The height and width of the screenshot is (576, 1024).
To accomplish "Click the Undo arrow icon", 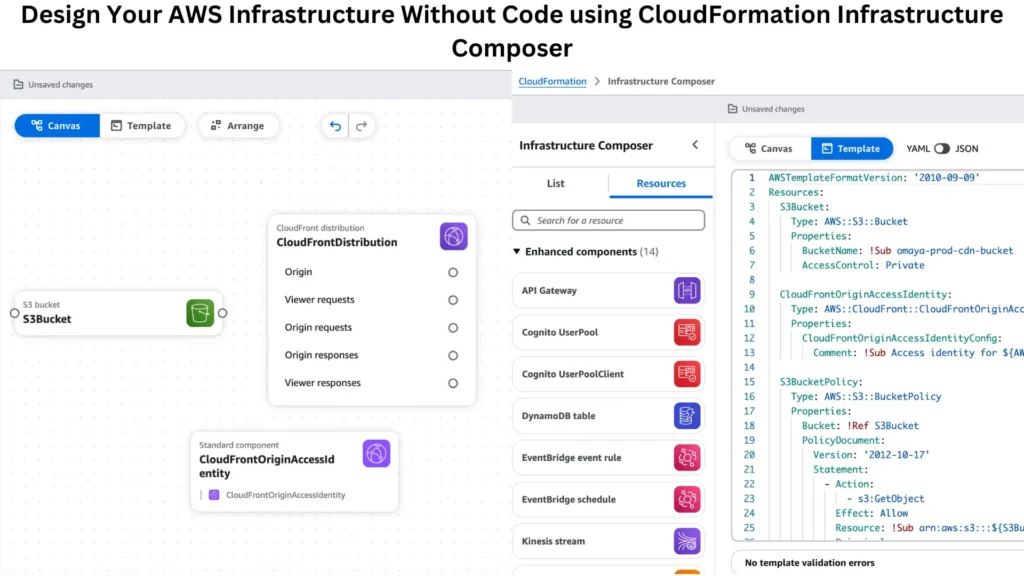I will pyautogui.click(x=335, y=126).
